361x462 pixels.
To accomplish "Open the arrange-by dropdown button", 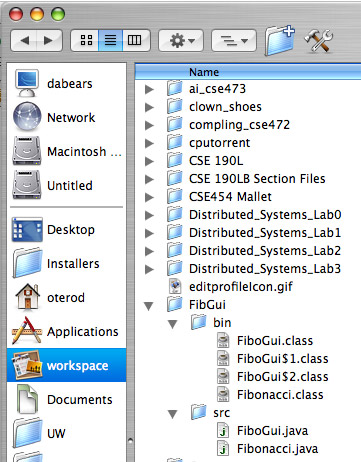I will (234, 41).
